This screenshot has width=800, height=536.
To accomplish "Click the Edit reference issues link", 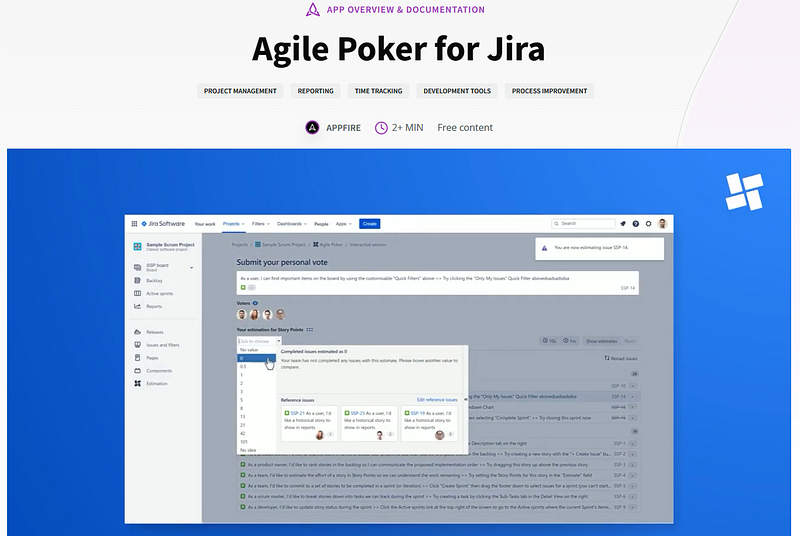I will [x=437, y=400].
